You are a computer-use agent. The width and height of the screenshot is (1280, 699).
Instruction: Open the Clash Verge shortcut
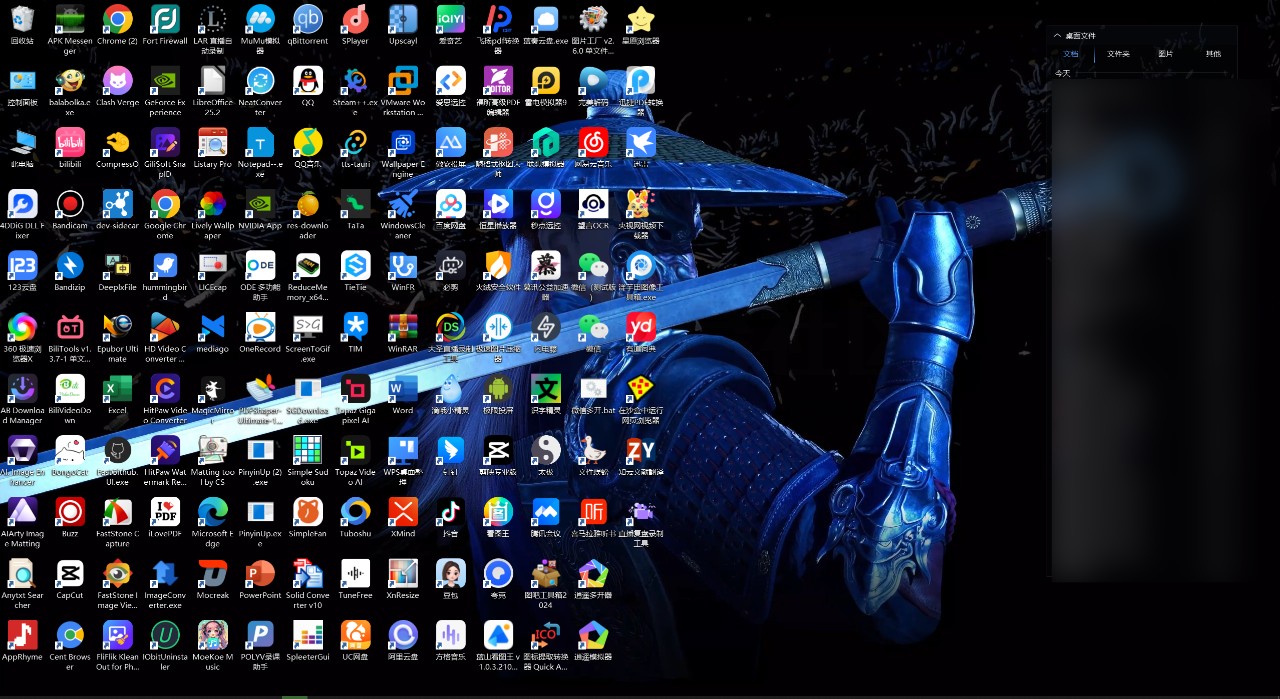point(117,82)
